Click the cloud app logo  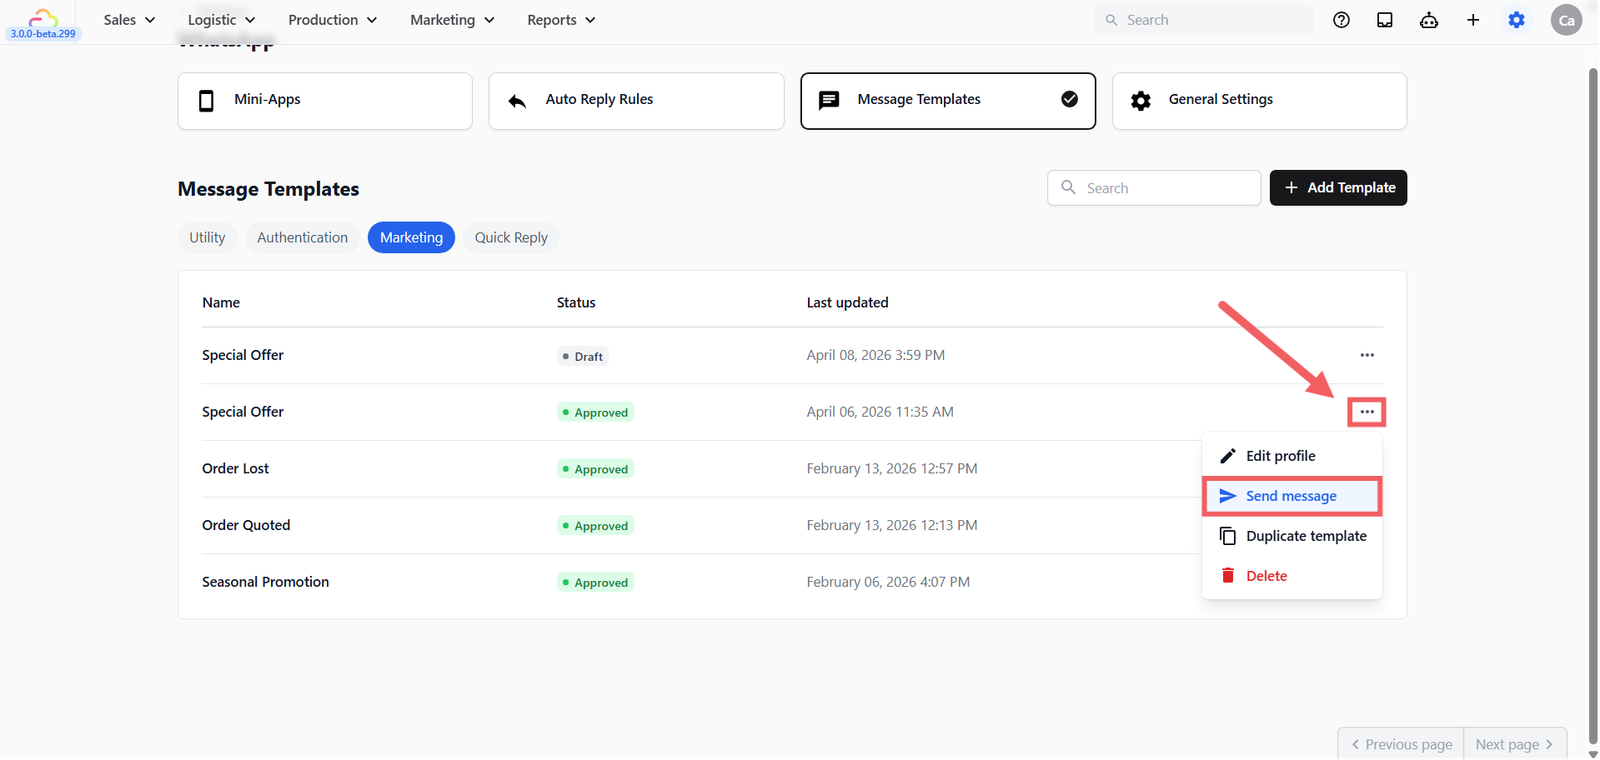(43, 17)
